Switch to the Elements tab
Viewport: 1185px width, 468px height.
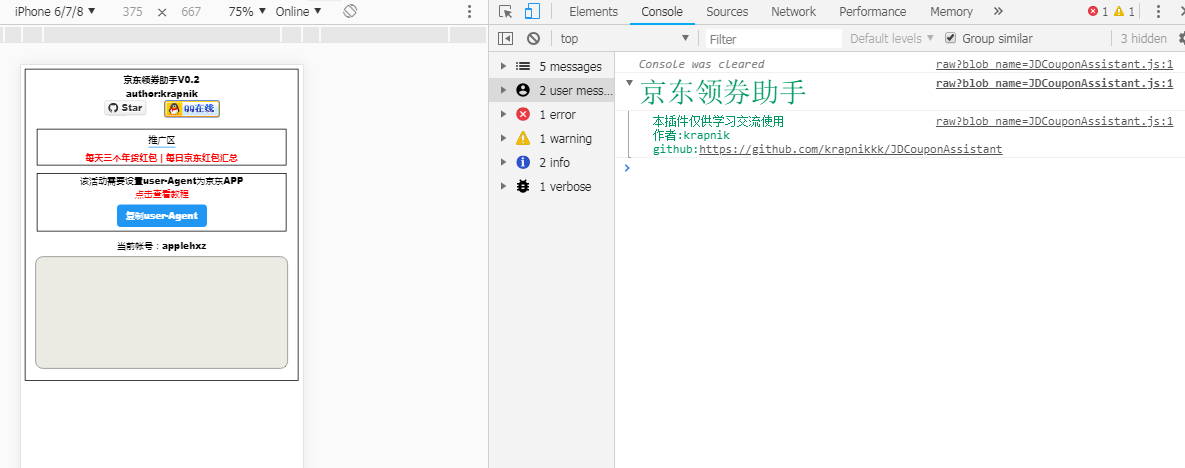pyautogui.click(x=593, y=11)
